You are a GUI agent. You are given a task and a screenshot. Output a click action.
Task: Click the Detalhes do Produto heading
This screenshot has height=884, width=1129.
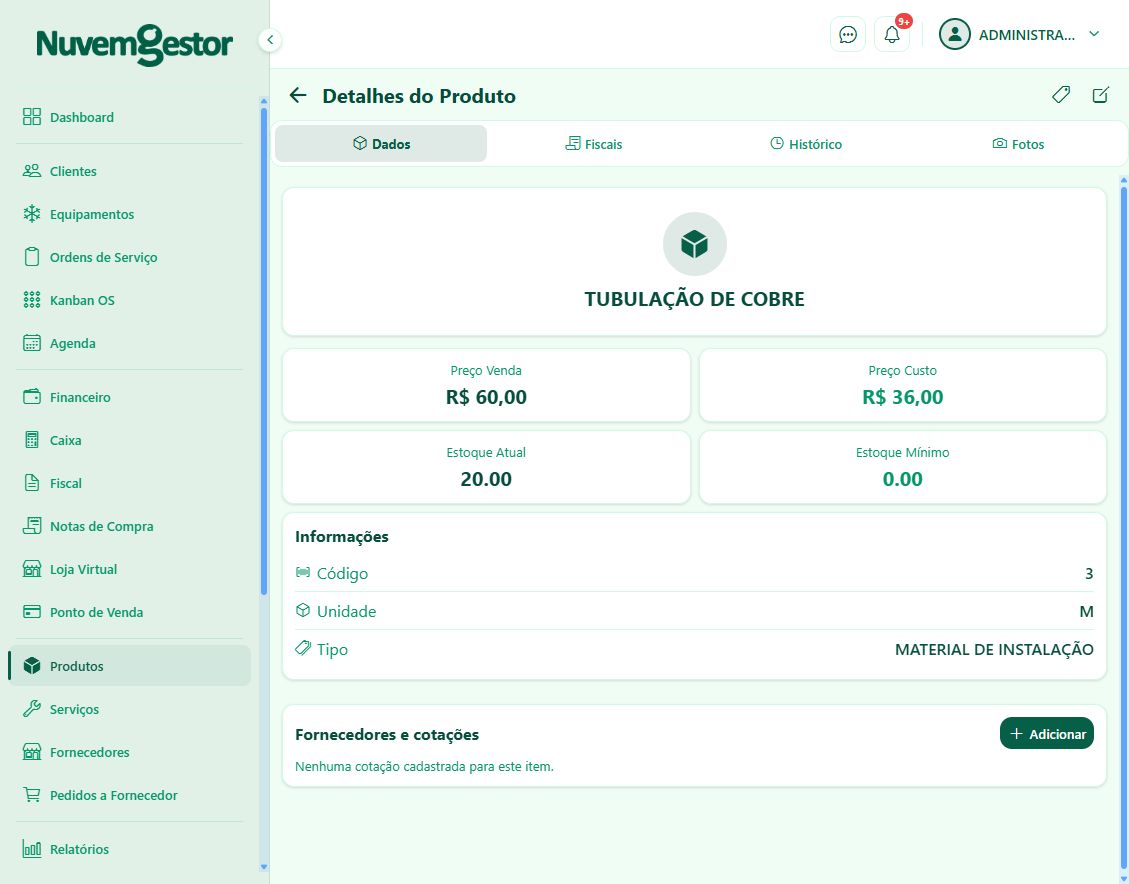pos(419,96)
